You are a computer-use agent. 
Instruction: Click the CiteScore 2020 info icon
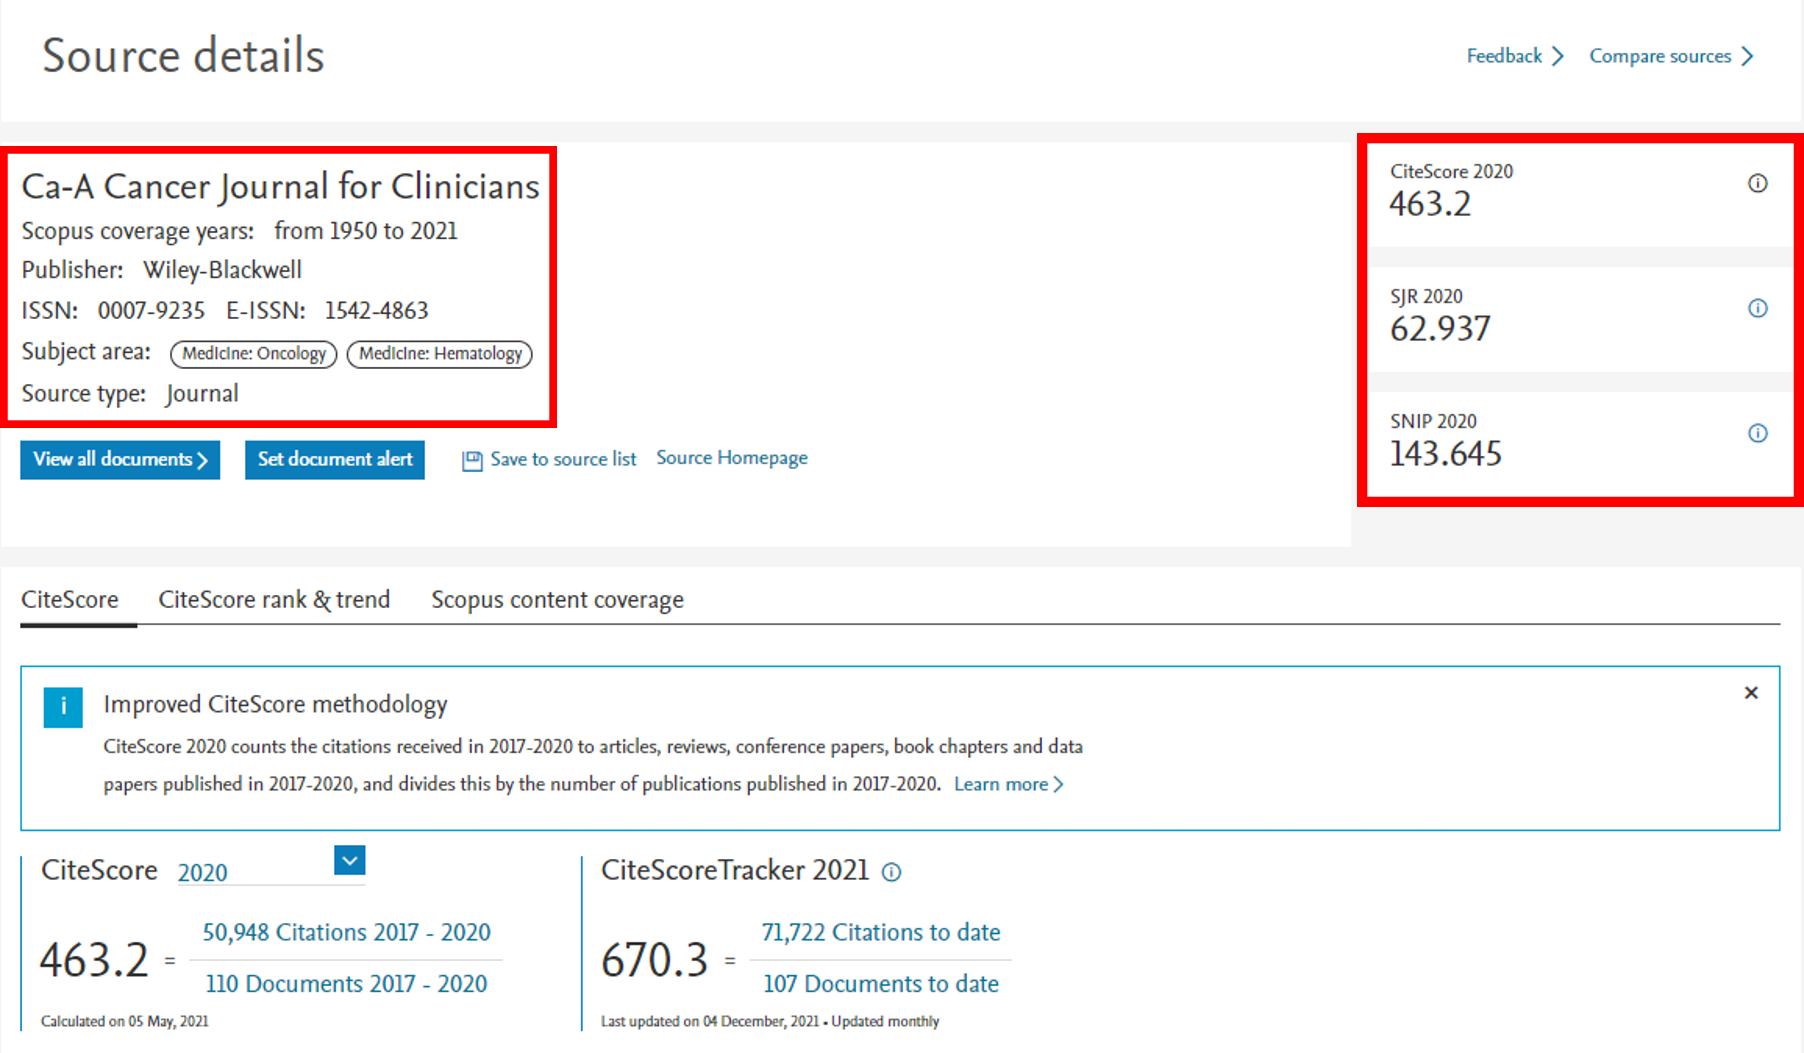coord(1757,183)
